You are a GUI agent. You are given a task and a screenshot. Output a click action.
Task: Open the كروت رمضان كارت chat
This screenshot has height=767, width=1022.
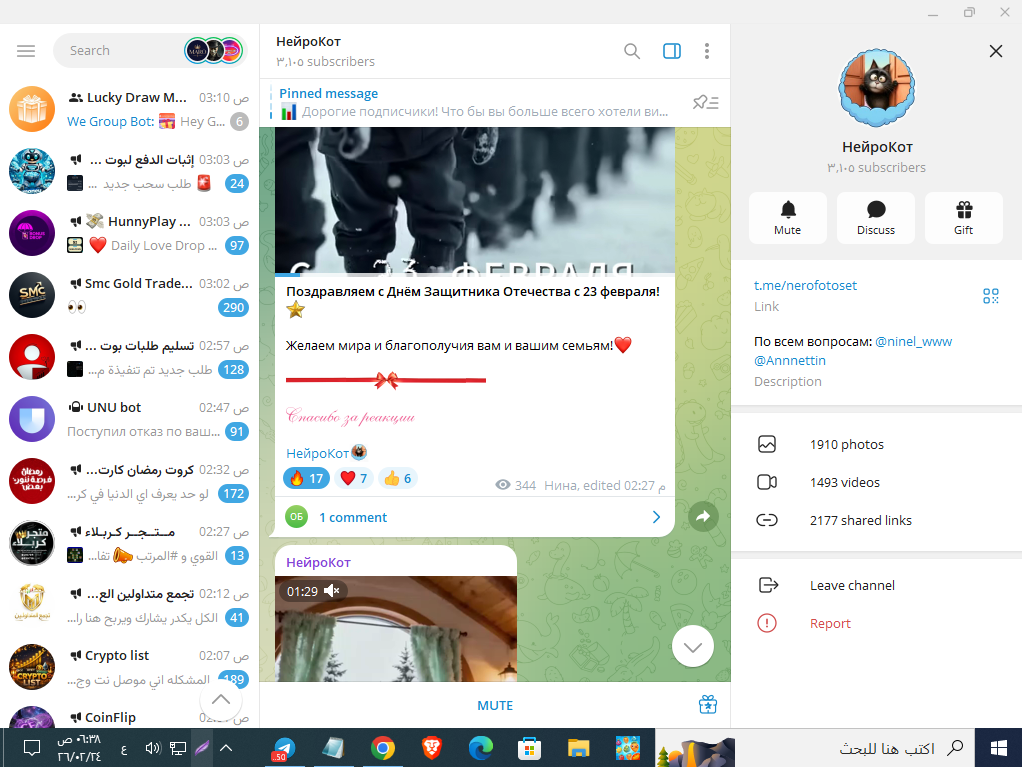[129, 481]
